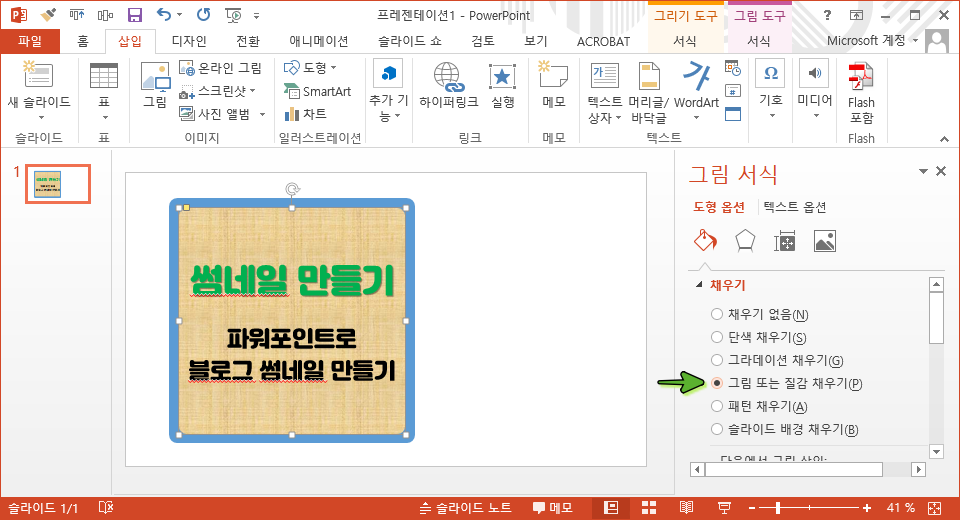Click the 스크린샷 screenshot button
The height and width of the screenshot is (520, 960).
click(x=213, y=91)
